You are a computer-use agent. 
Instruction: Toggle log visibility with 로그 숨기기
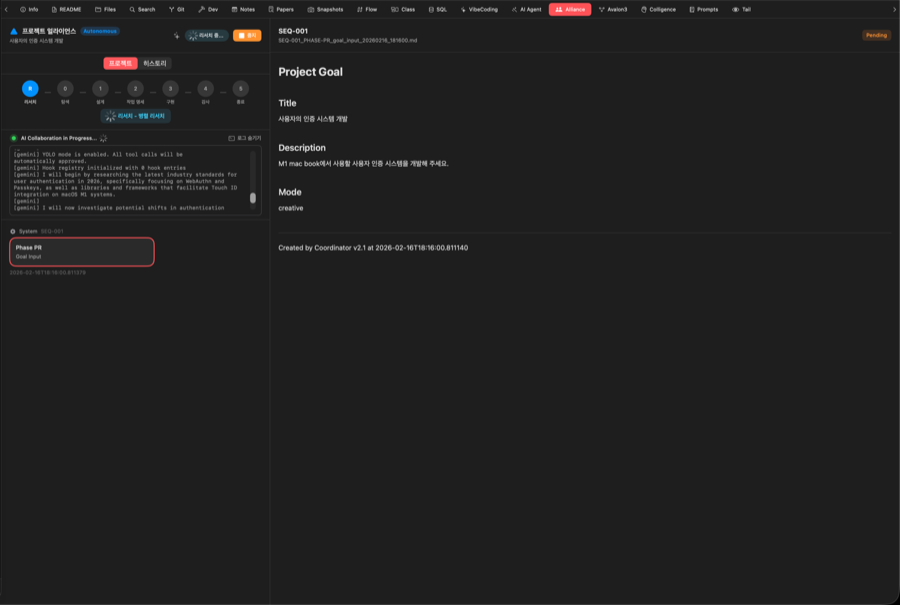(x=245, y=138)
